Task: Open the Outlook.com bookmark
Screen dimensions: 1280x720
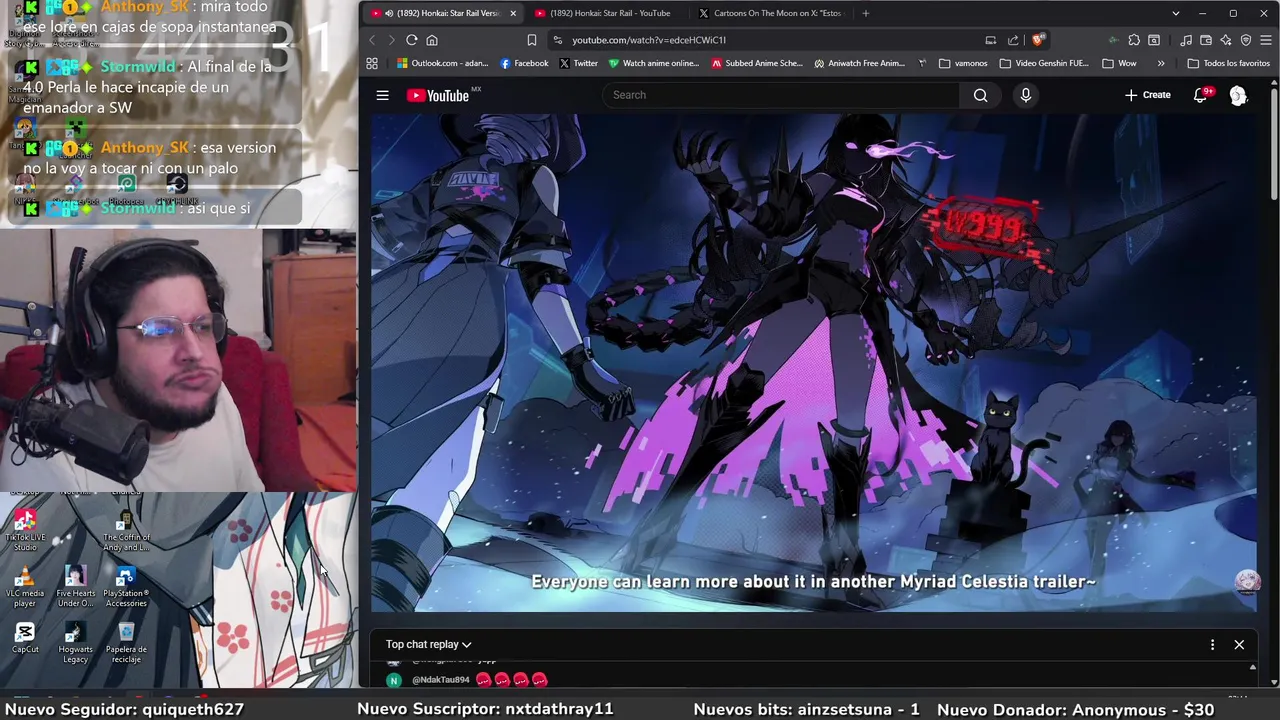Action: click(x=442, y=63)
